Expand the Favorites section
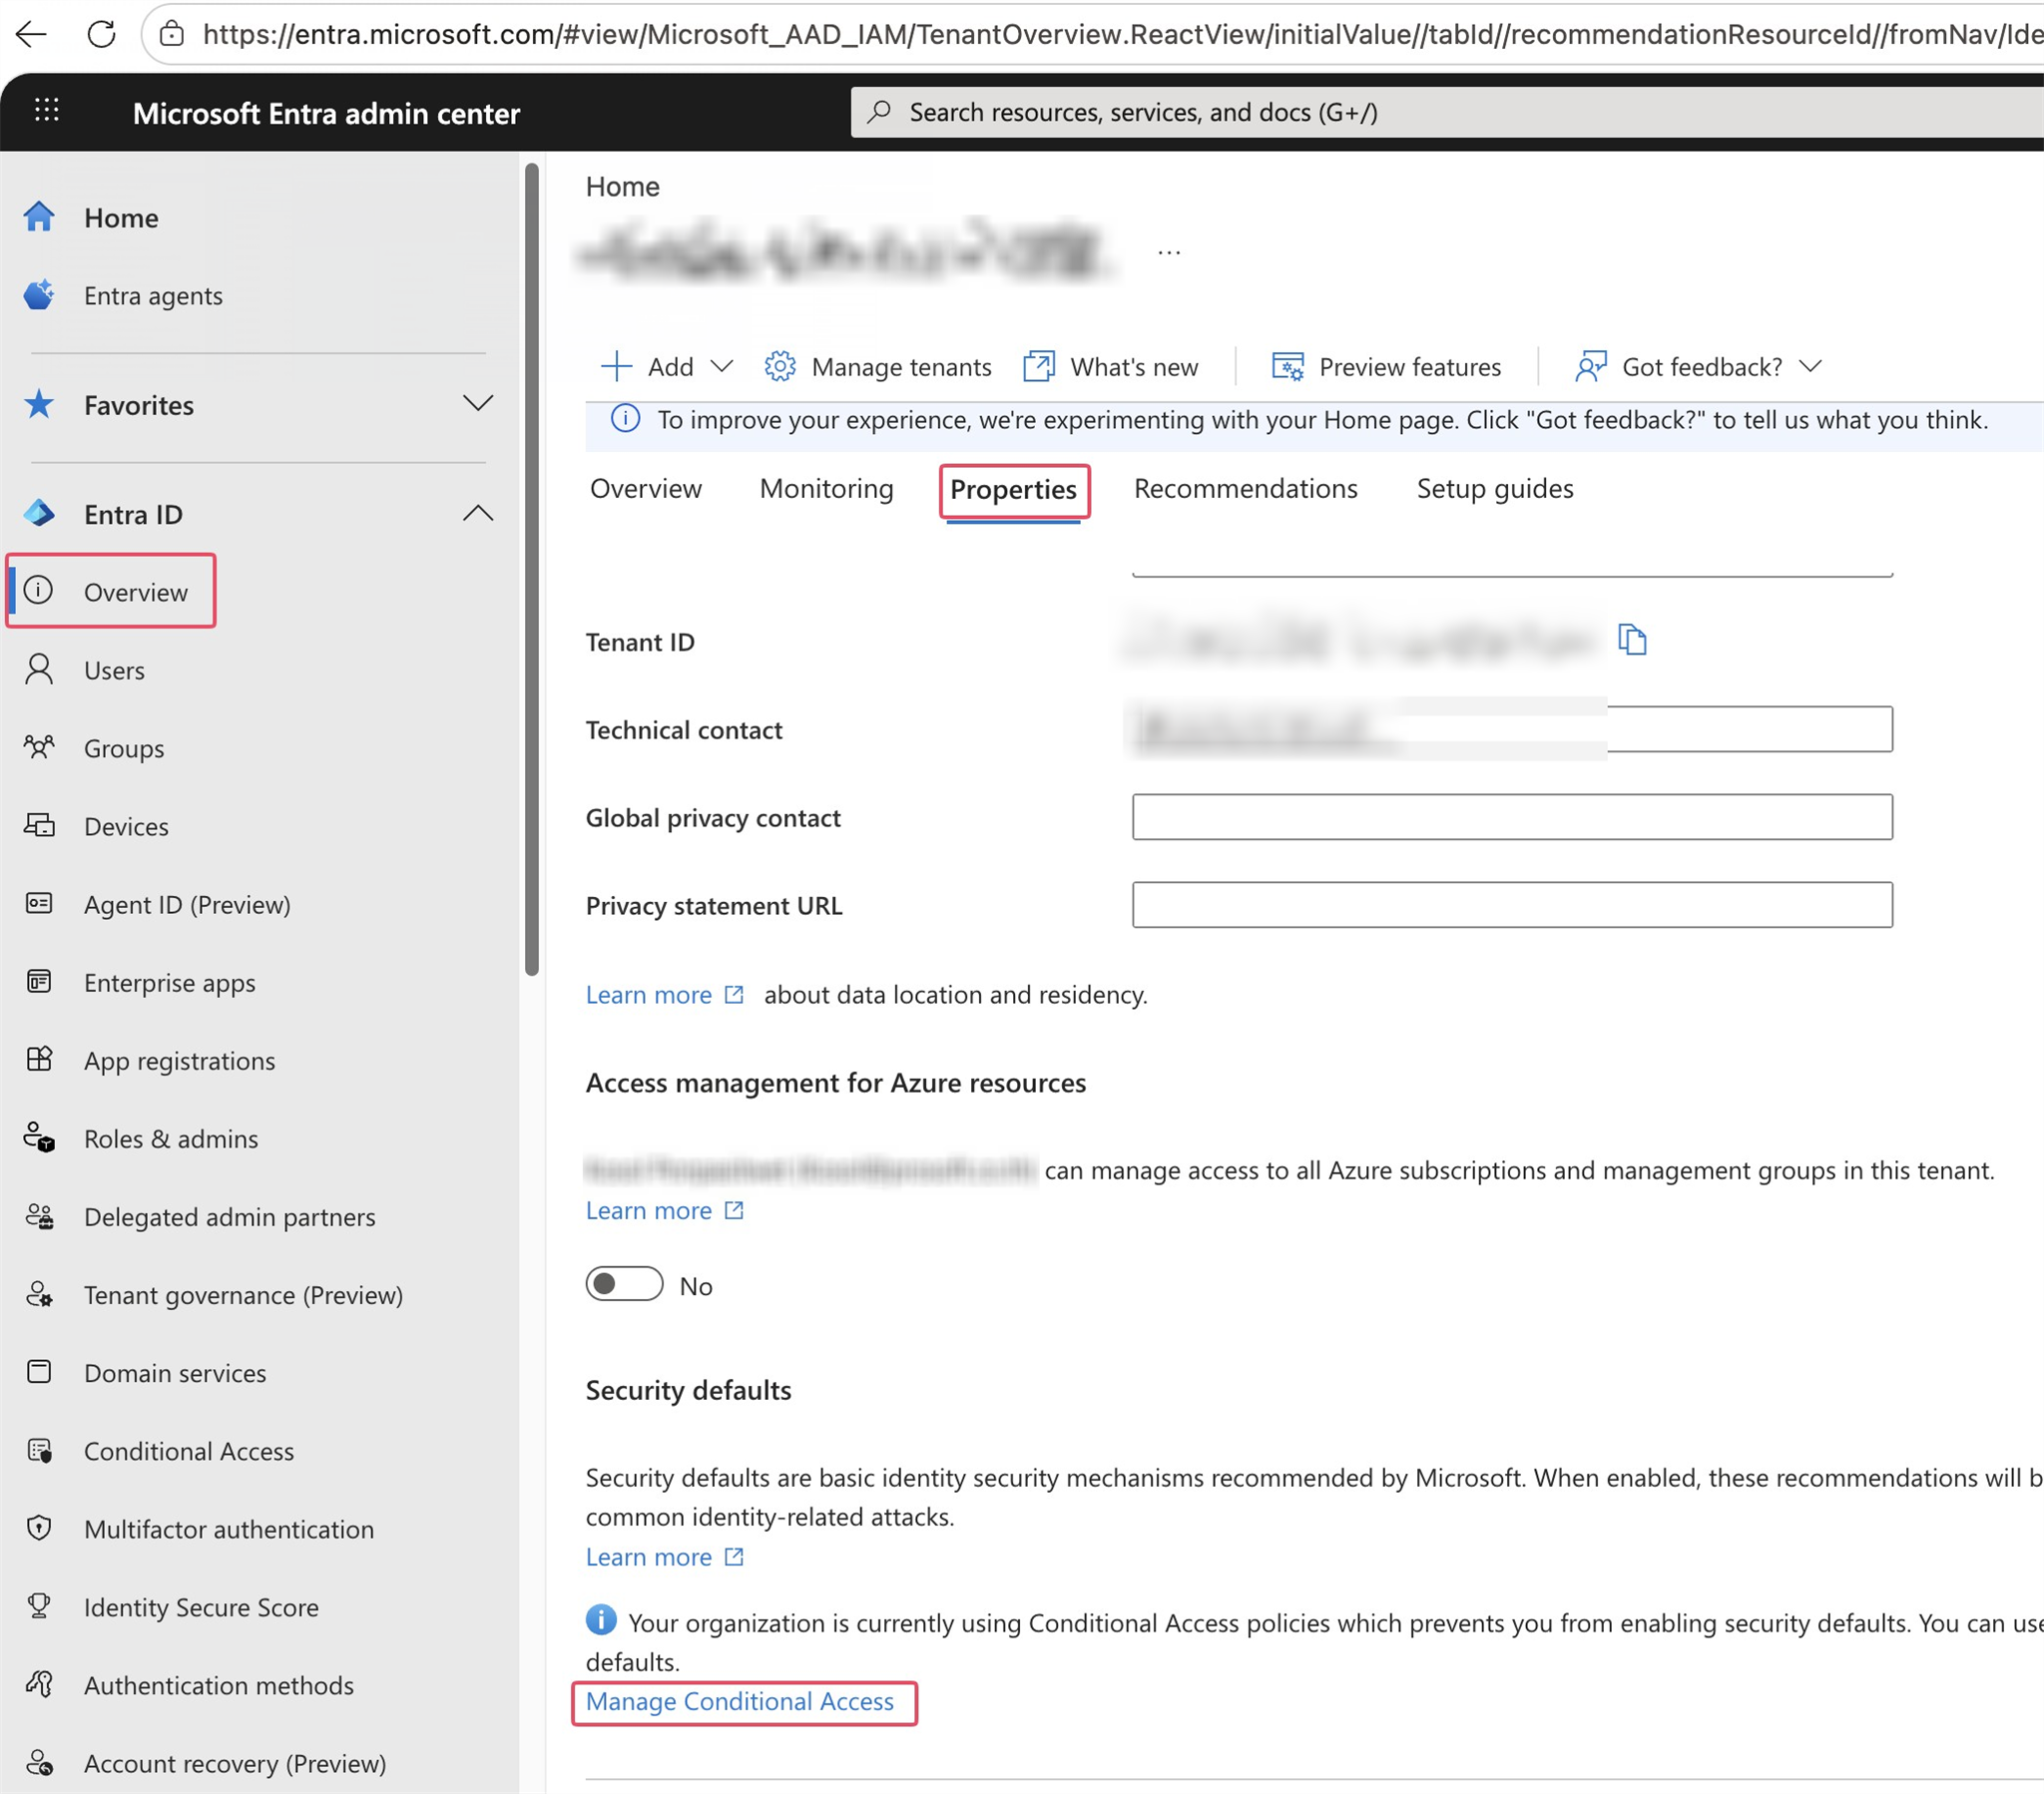The height and width of the screenshot is (1794, 2044). pyautogui.click(x=478, y=404)
